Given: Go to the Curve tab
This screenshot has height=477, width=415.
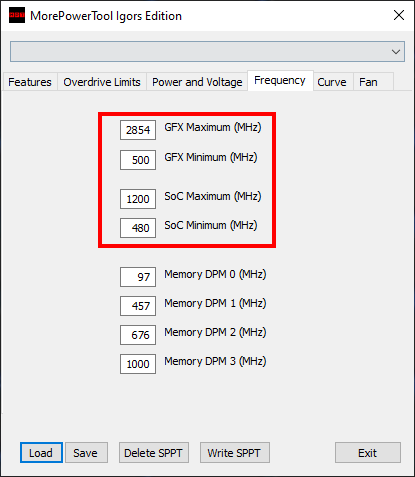Looking at the screenshot, I should pyautogui.click(x=332, y=82).
